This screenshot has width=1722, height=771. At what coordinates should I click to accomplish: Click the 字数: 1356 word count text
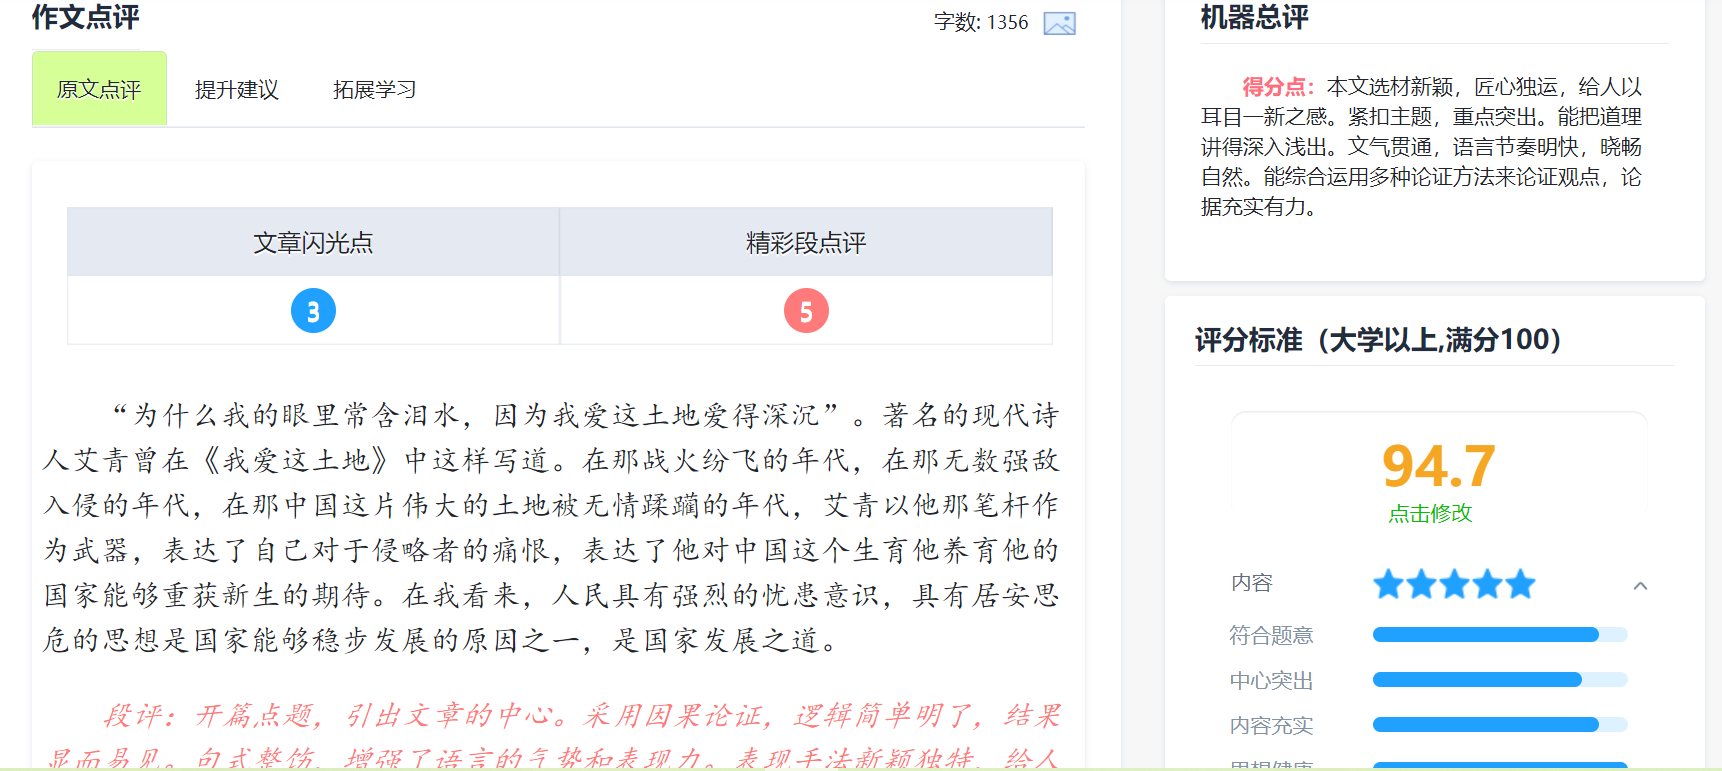coord(980,23)
